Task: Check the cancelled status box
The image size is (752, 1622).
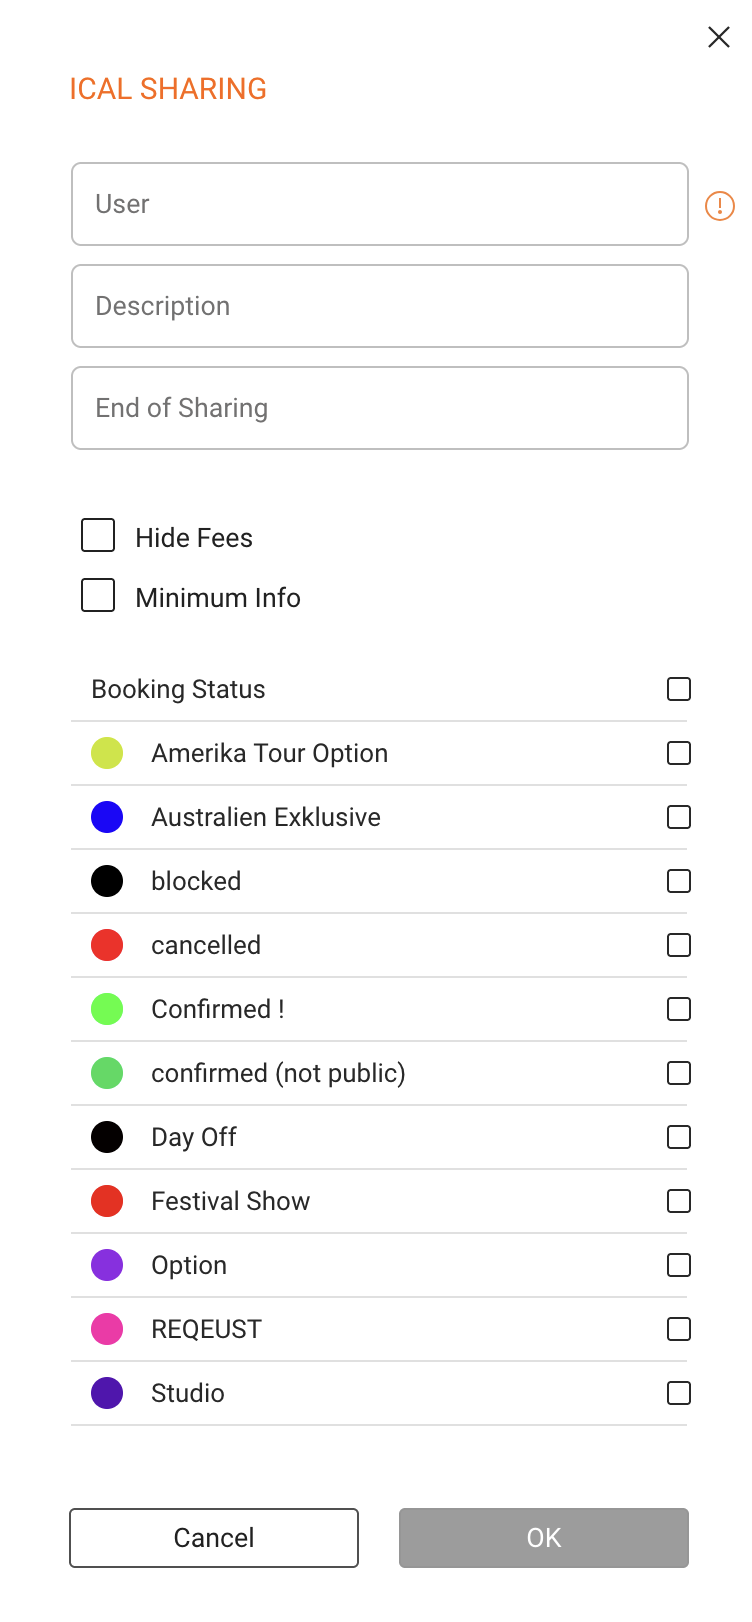Action: point(679,945)
